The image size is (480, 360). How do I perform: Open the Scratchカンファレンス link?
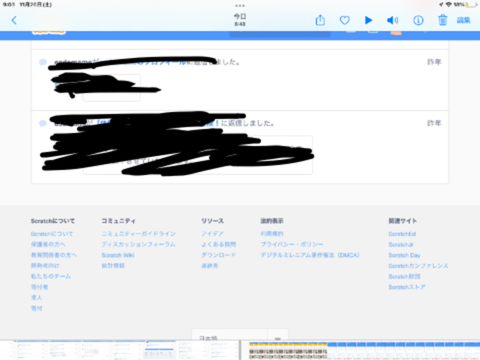(418, 266)
